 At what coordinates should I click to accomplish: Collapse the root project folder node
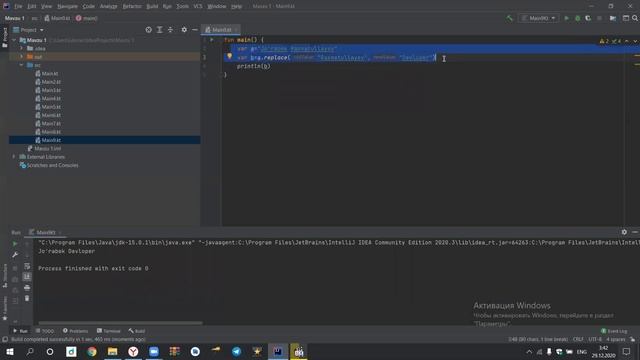point(15,40)
